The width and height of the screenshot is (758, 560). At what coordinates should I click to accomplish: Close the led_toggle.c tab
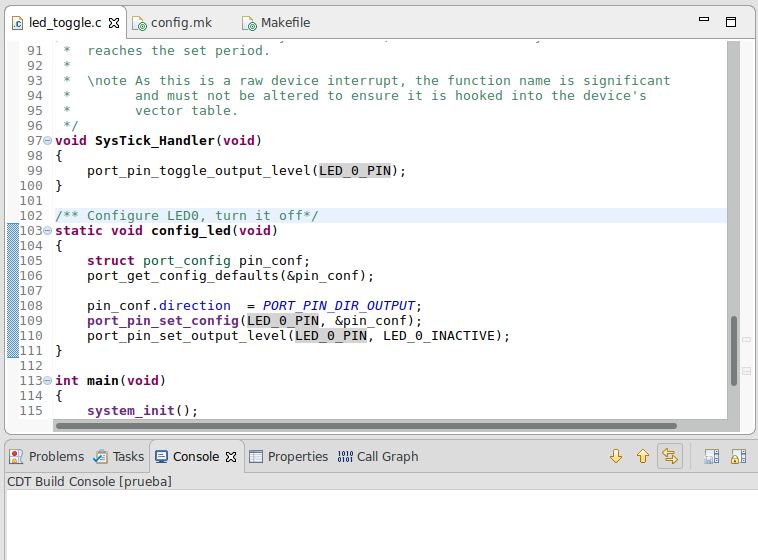pos(114,23)
